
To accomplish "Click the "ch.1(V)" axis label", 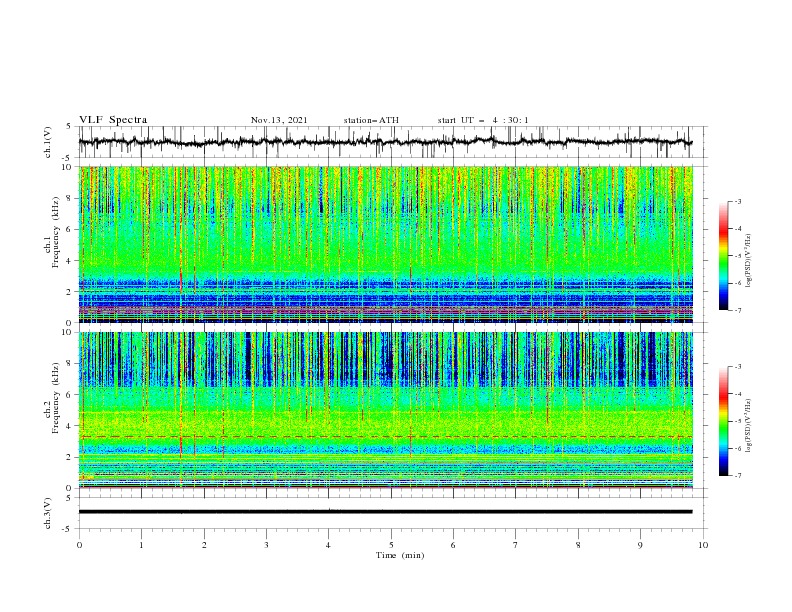I will pos(48,142).
